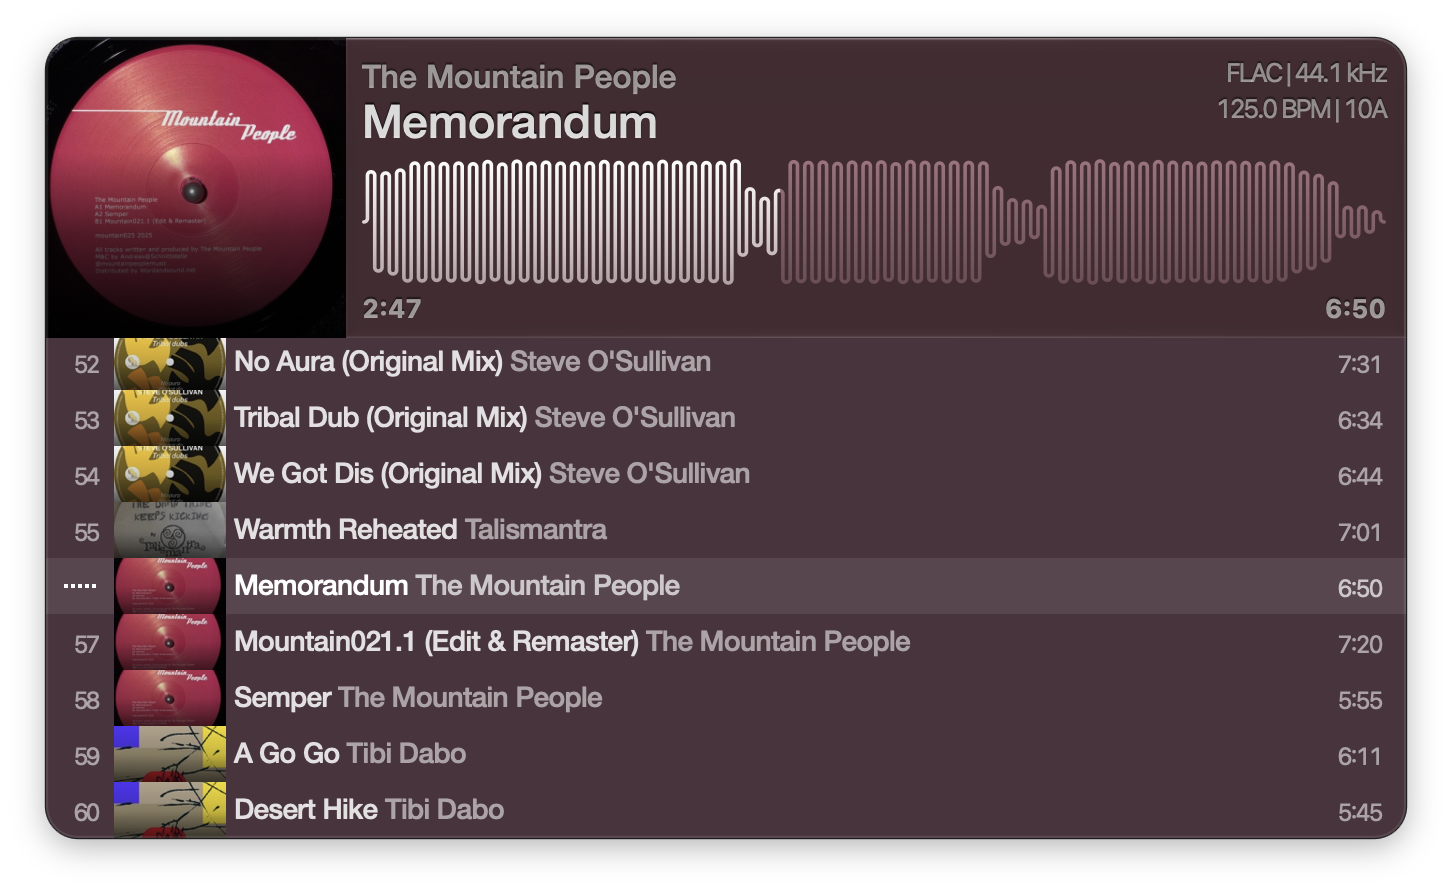Select the playing Memorandum track row
The width and height of the screenshot is (1452, 892).
pyautogui.click(x=726, y=587)
